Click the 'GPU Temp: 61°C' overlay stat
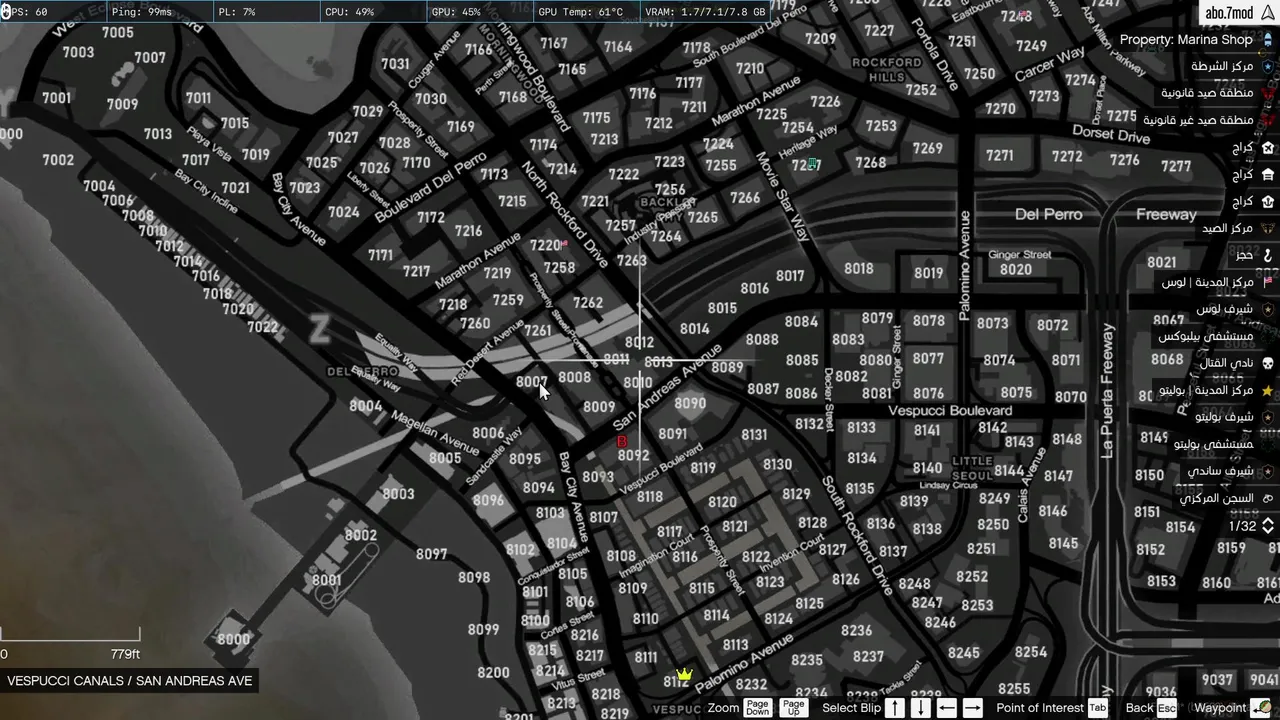This screenshot has height=720, width=1280. [581, 12]
